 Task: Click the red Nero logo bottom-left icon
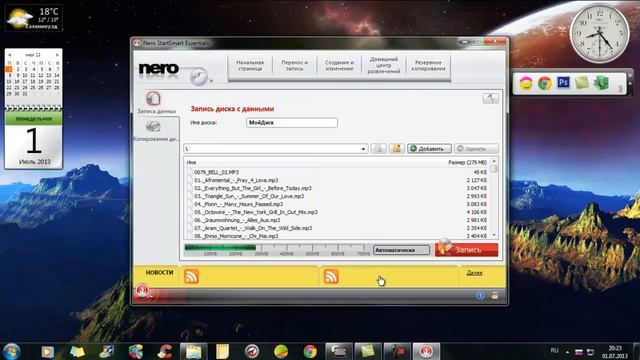[142, 291]
